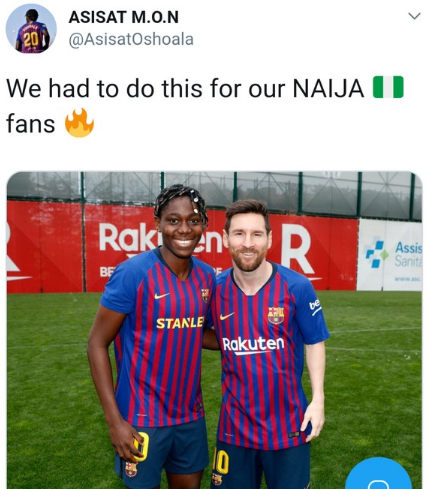Click the large white R on red banner
The width and height of the screenshot is (430, 489).
click(x=297, y=249)
